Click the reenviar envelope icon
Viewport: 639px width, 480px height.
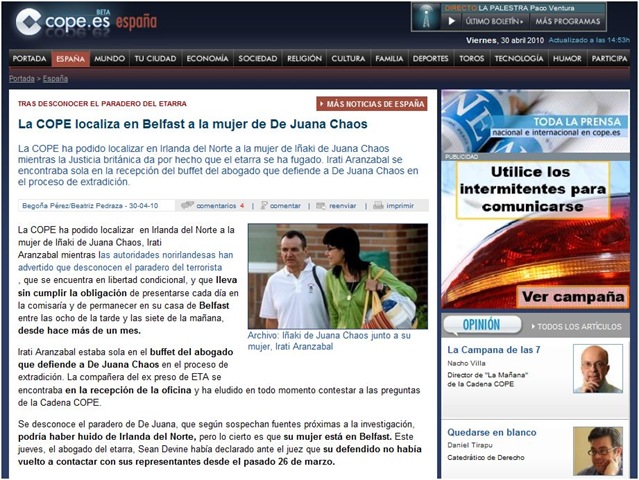click(x=321, y=206)
